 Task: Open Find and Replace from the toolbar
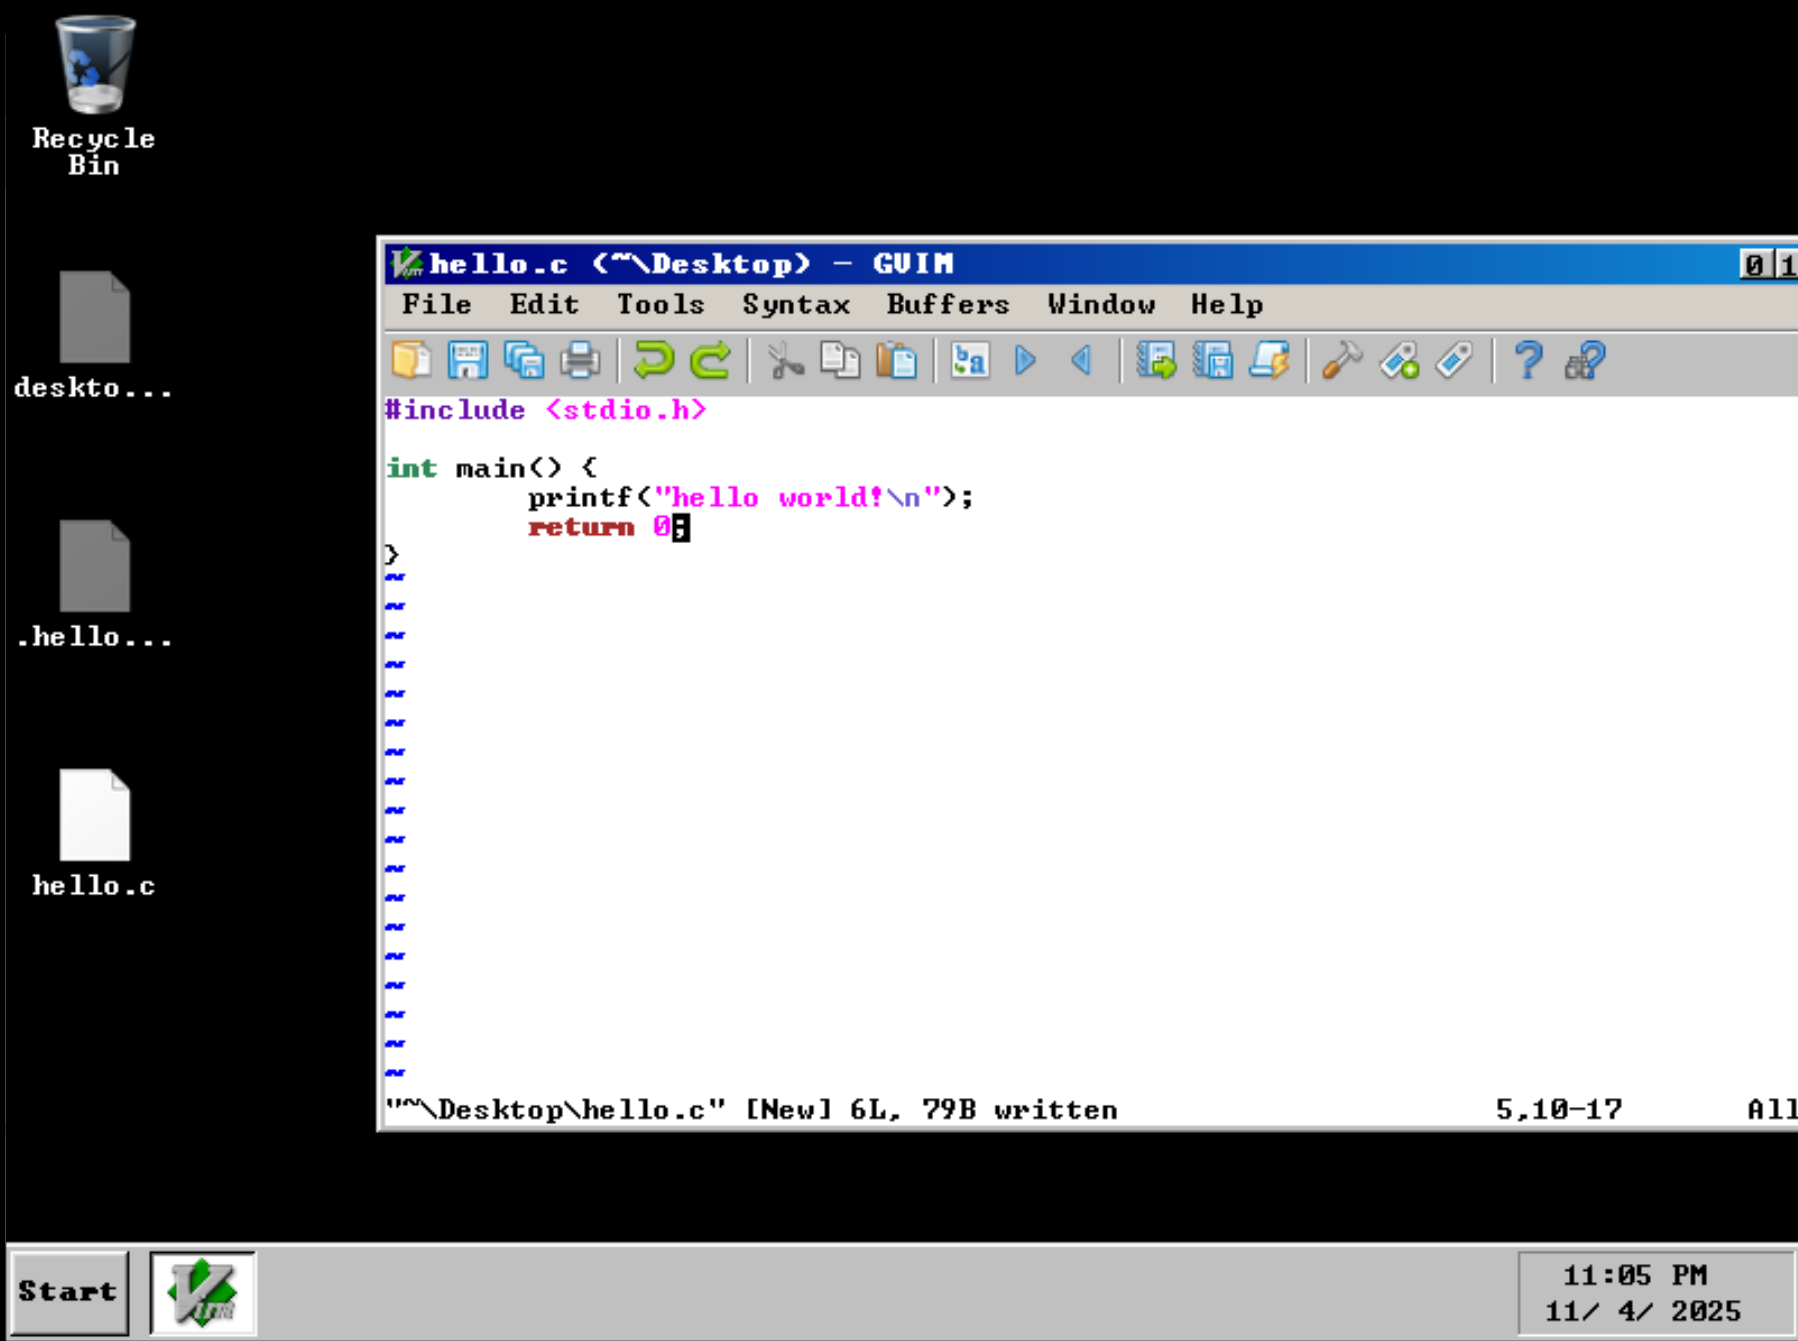click(970, 361)
